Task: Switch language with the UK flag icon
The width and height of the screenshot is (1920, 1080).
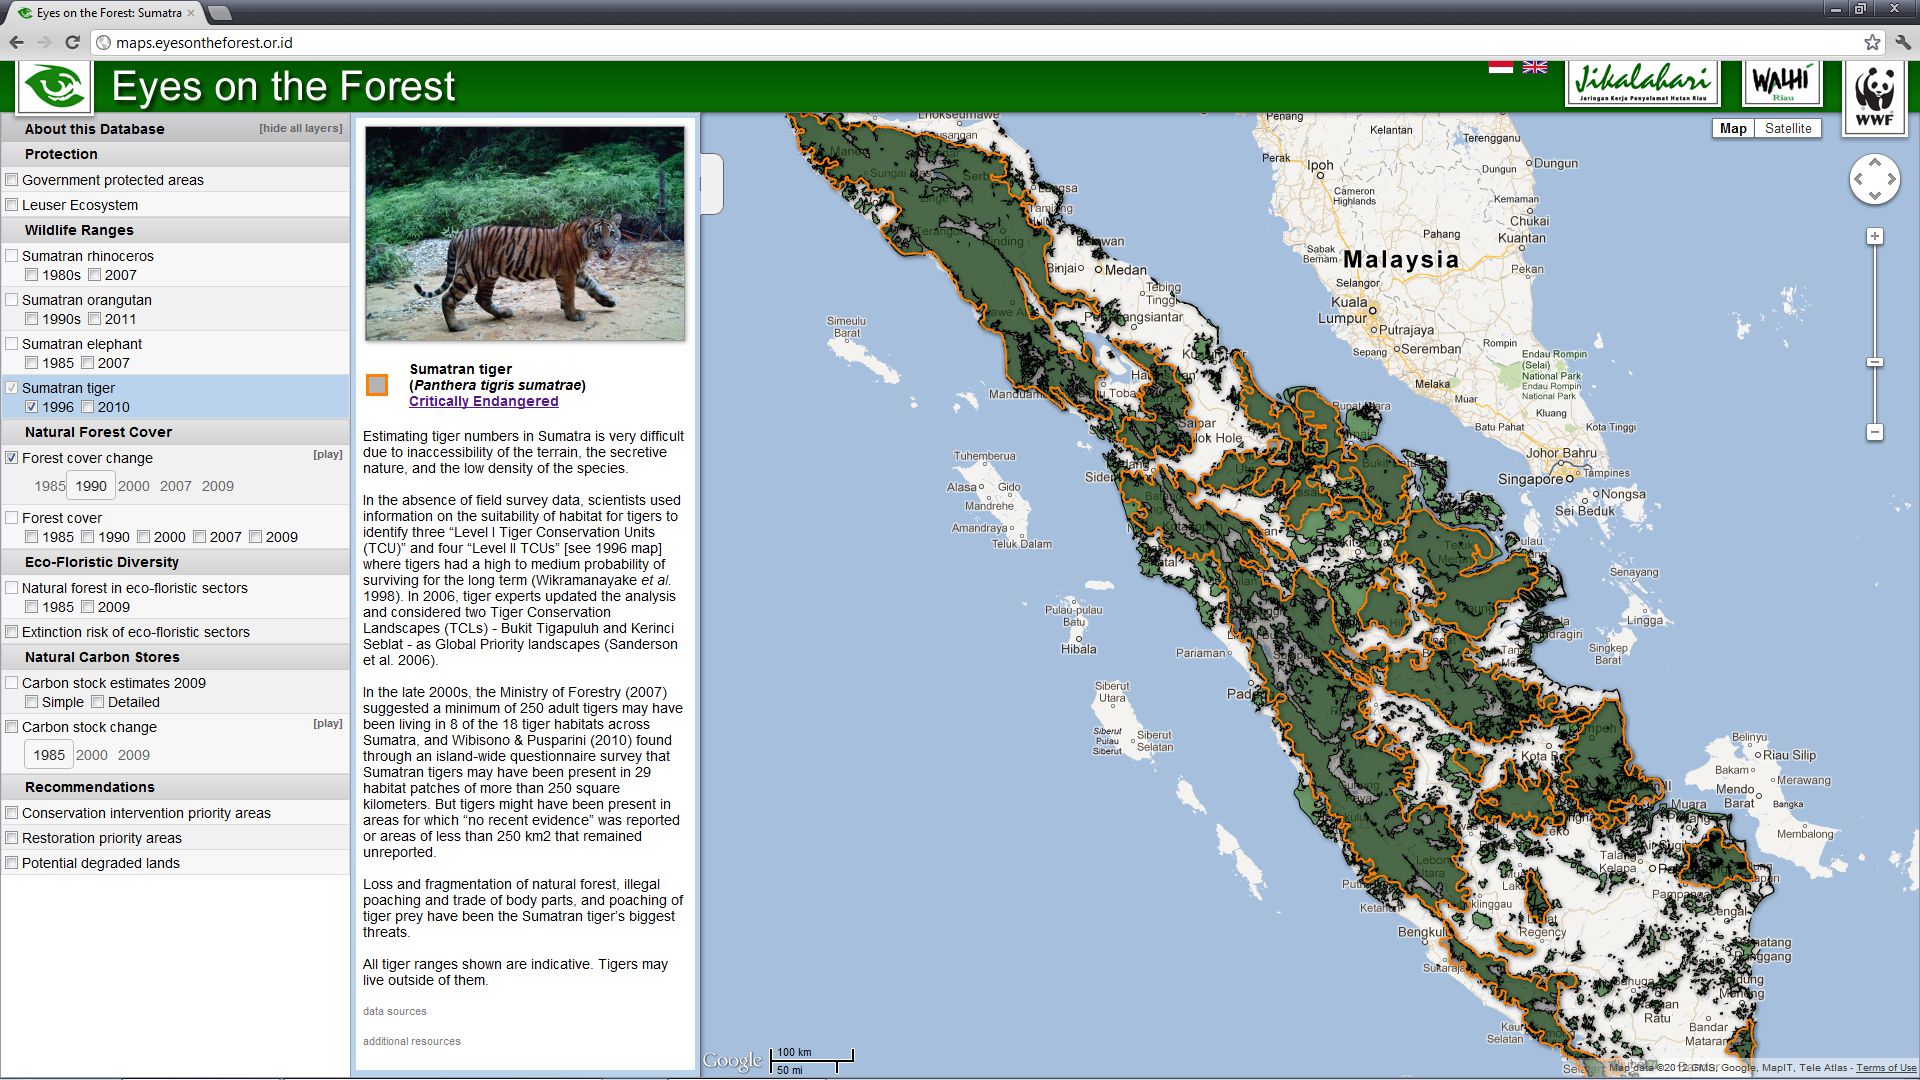Action: 1534,67
